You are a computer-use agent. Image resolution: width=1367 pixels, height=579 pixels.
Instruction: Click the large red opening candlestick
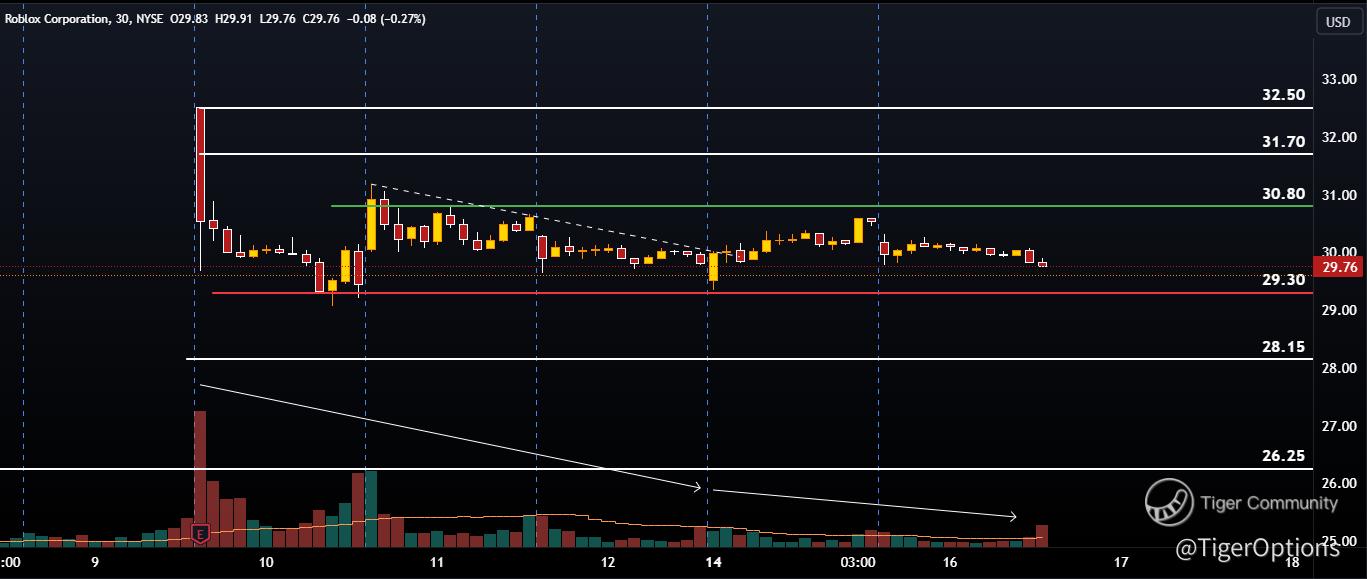pos(200,164)
